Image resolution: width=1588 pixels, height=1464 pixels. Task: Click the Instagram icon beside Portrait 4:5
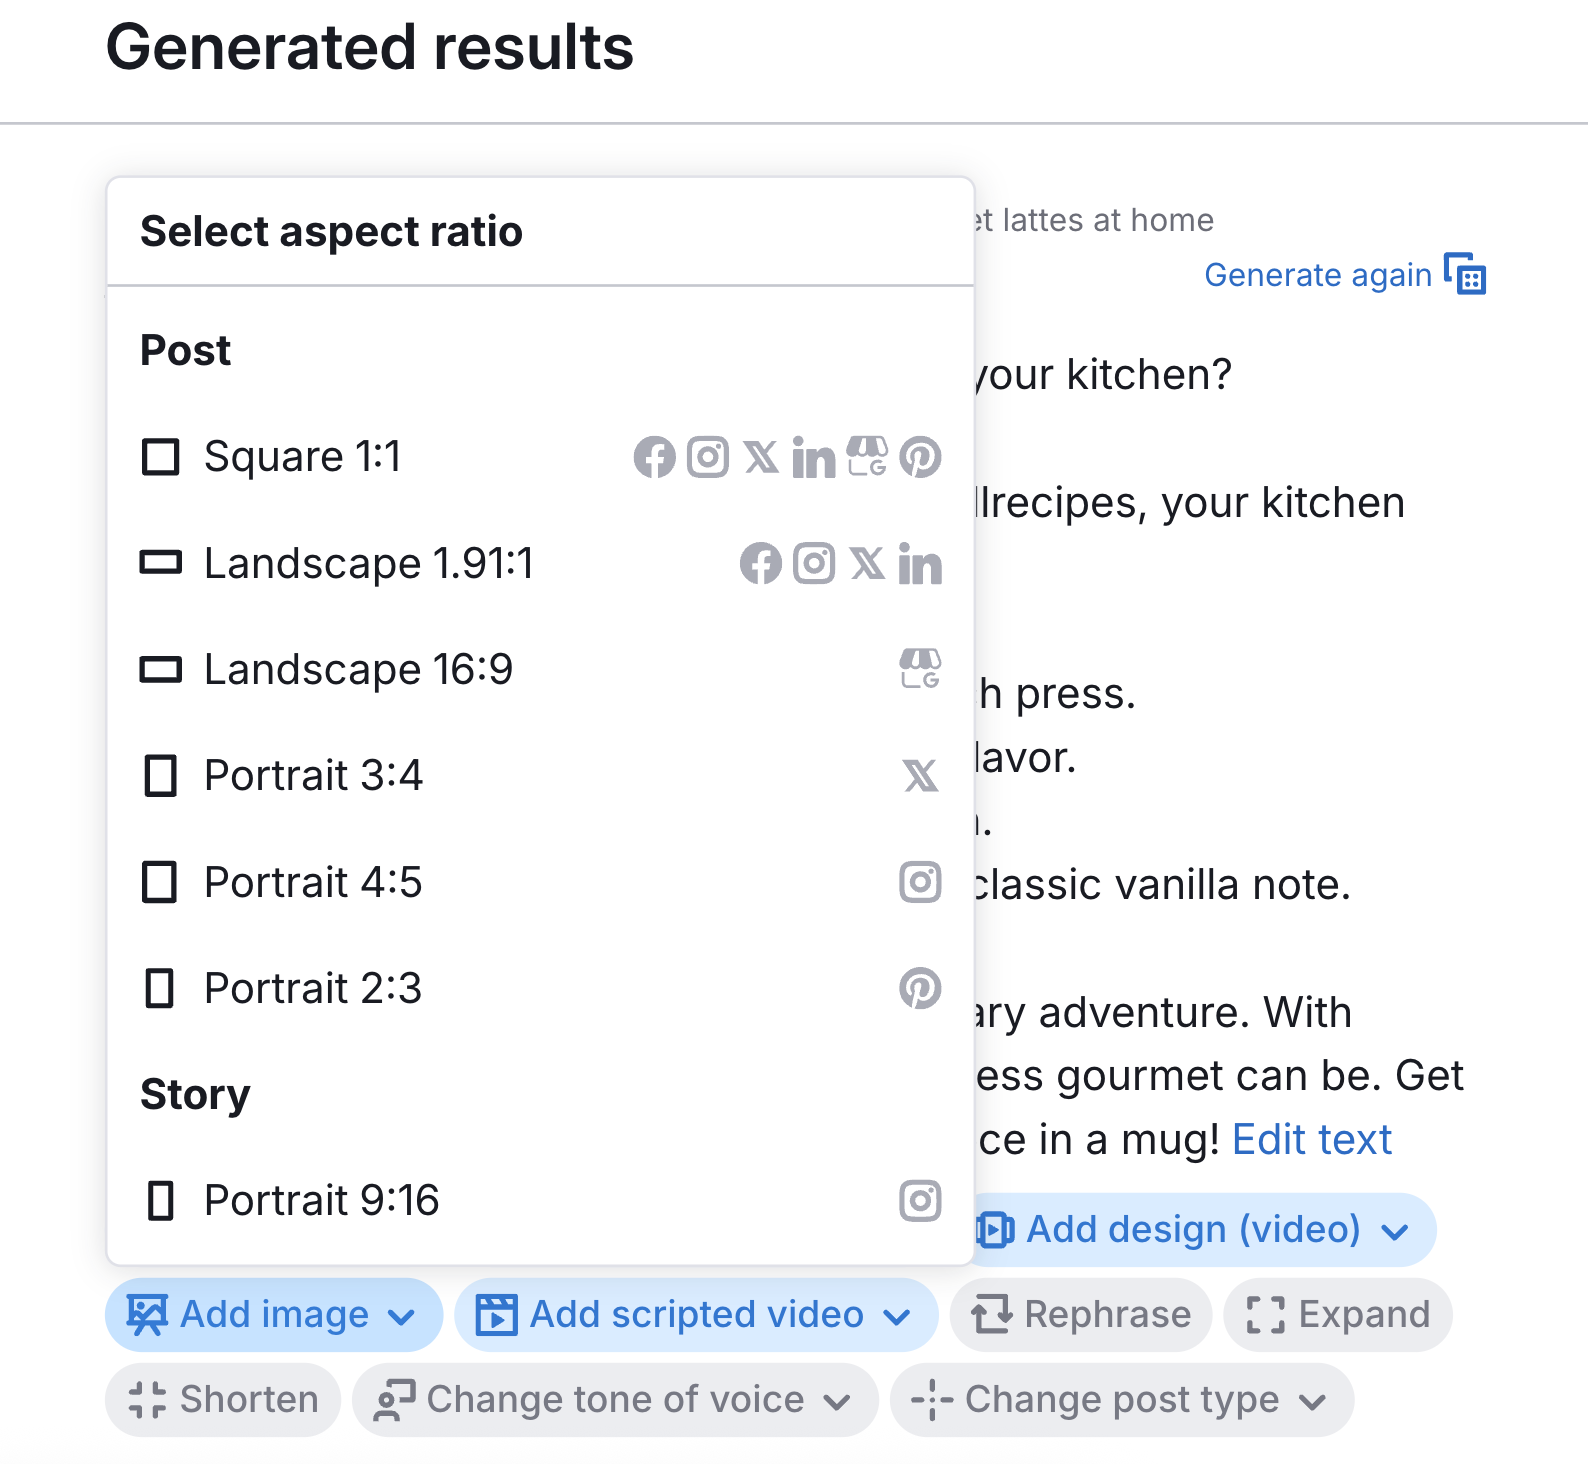(x=921, y=883)
